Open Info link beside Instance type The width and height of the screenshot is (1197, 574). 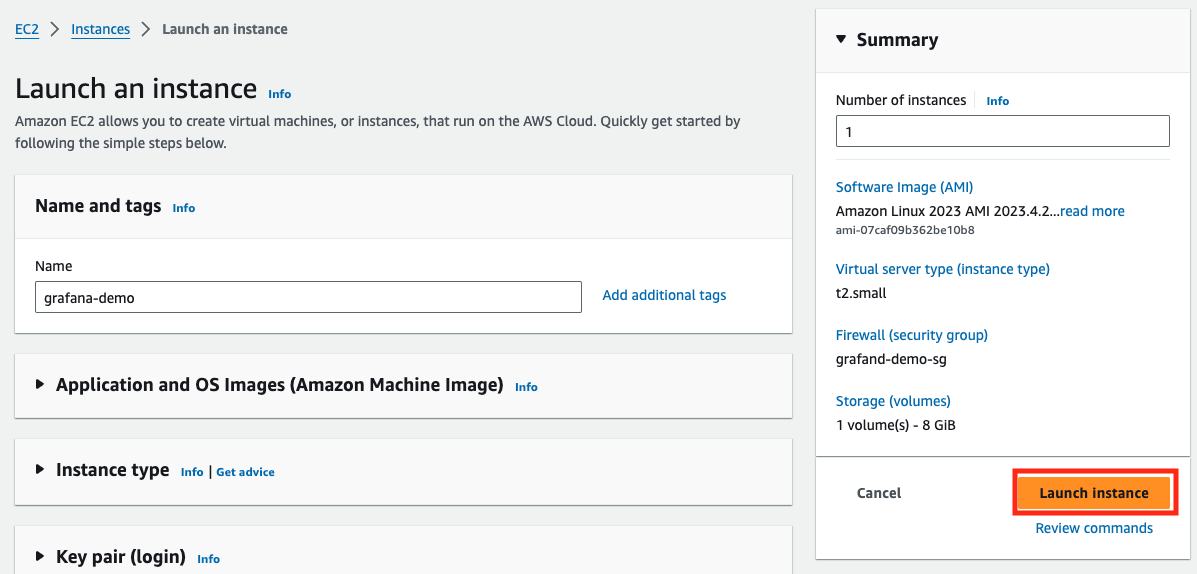[x=192, y=472]
